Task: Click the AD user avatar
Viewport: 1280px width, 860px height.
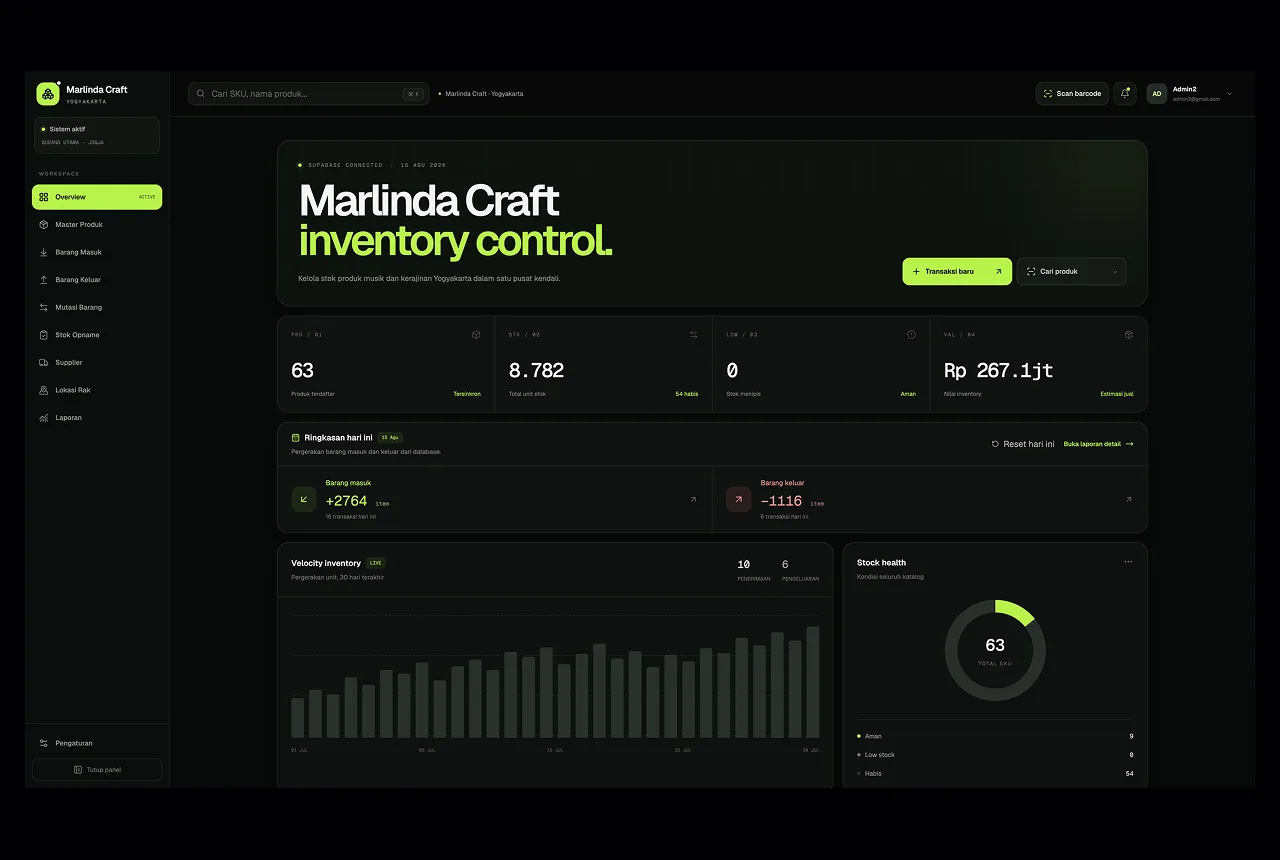Action: pos(1157,94)
